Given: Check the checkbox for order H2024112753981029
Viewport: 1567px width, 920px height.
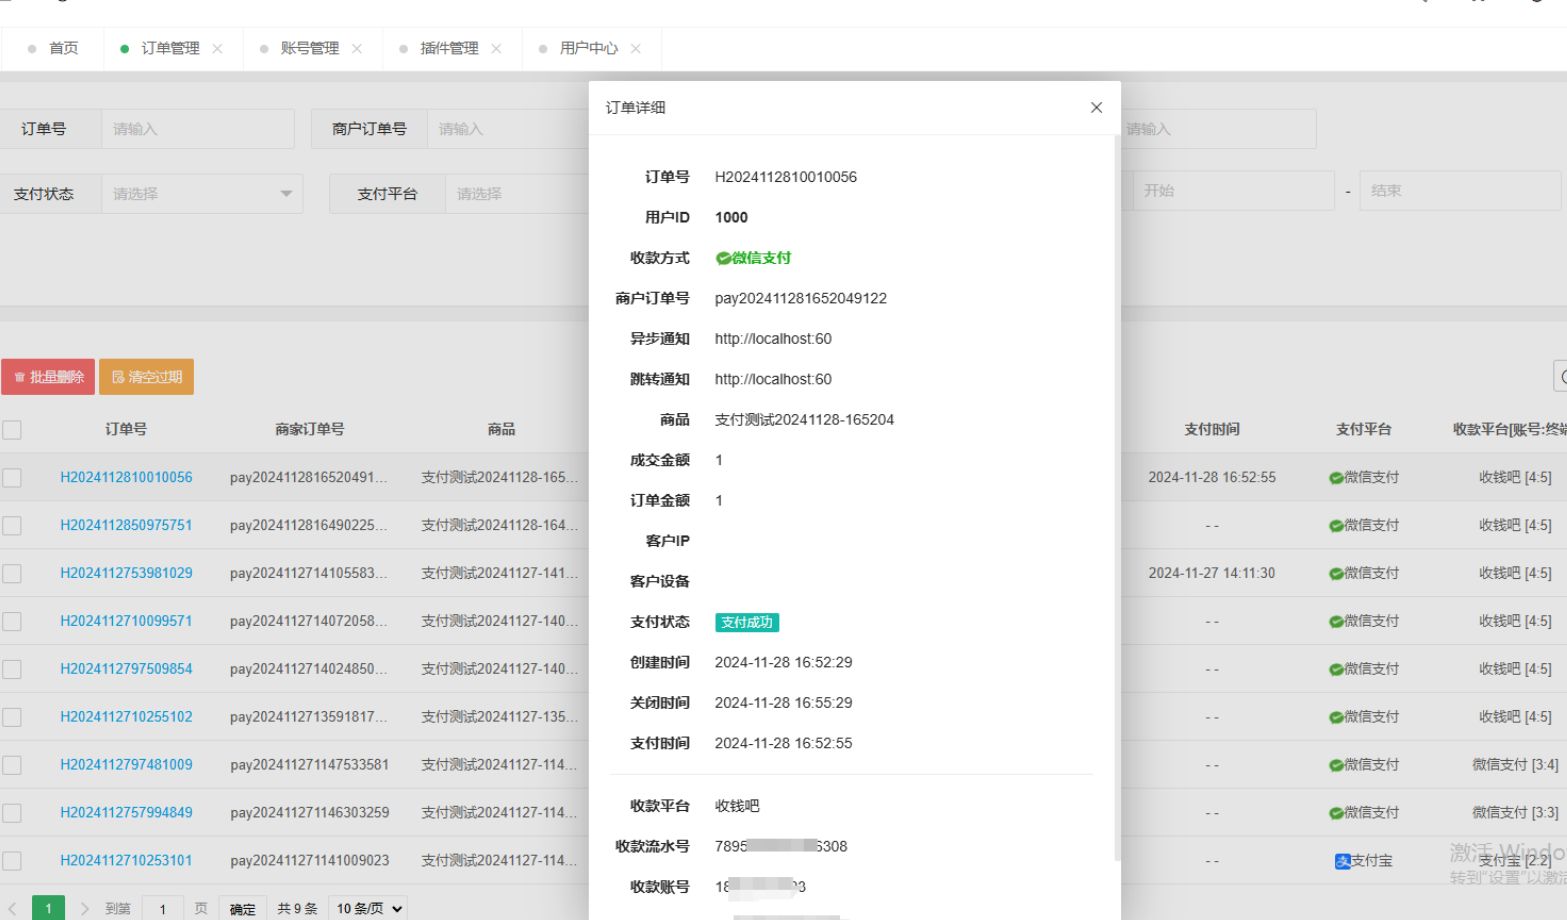Looking at the screenshot, I should [x=13, y=572].
